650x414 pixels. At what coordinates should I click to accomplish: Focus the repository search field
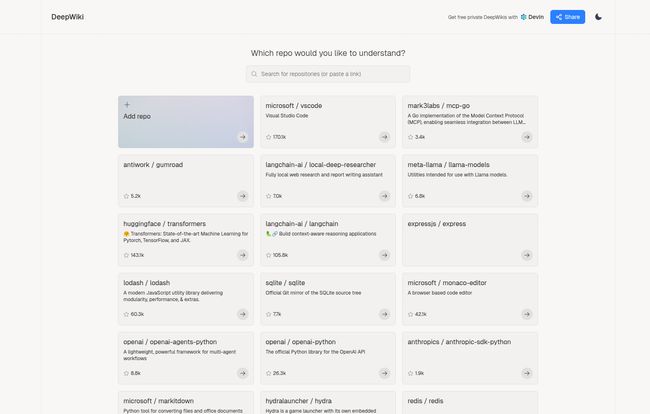328,74
